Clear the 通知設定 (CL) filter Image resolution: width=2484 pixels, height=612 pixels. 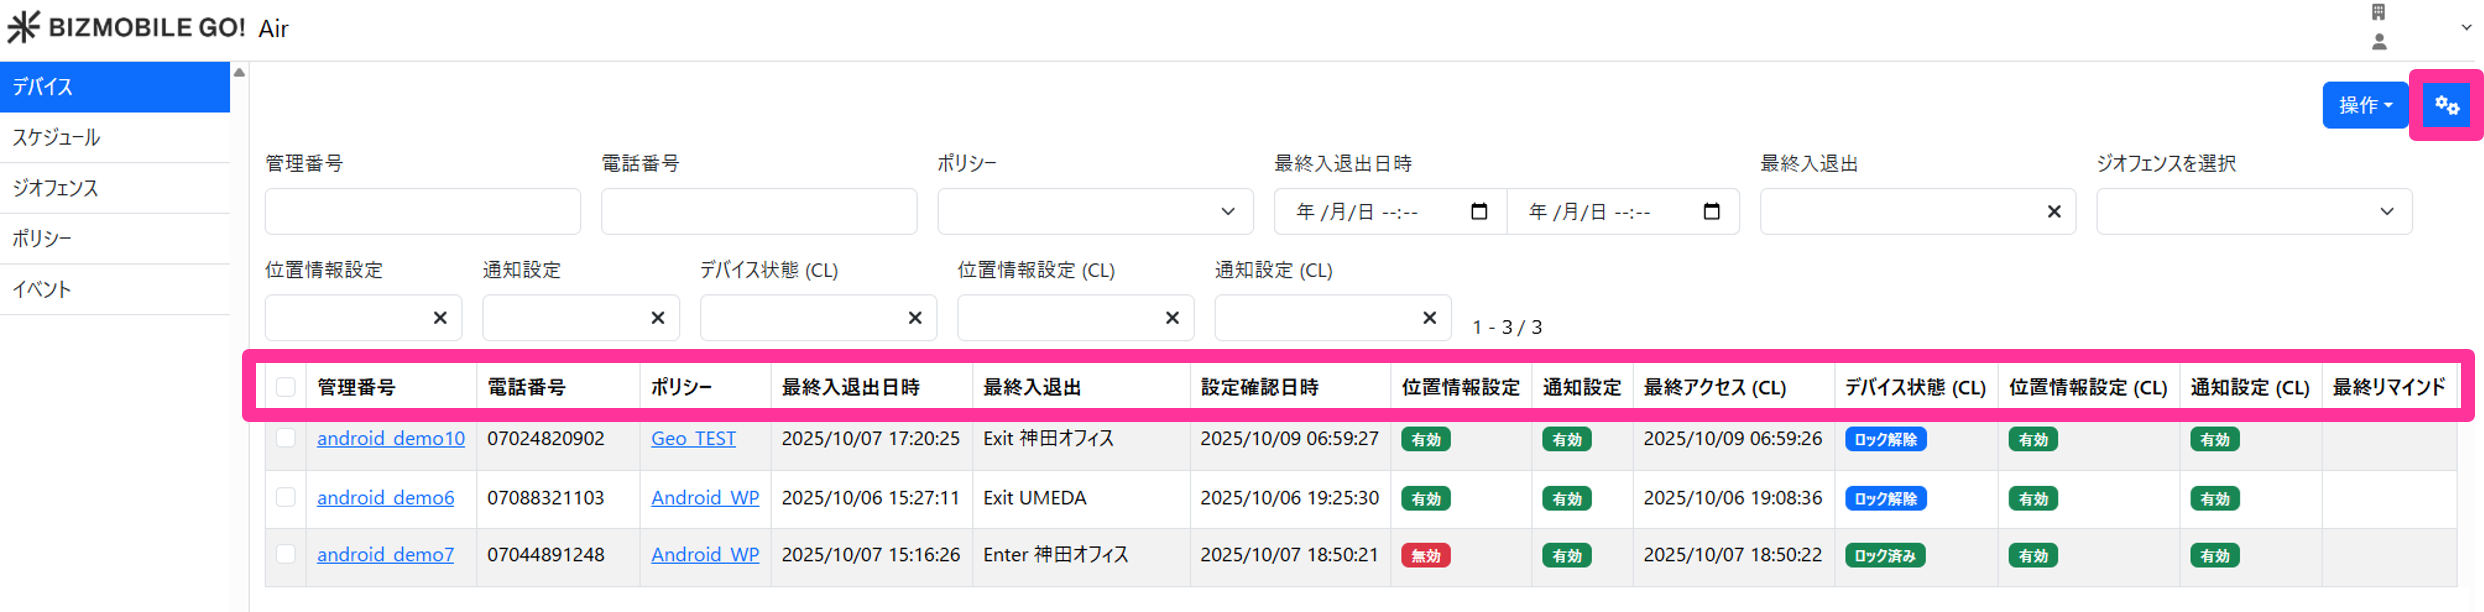pos(1429,318)
